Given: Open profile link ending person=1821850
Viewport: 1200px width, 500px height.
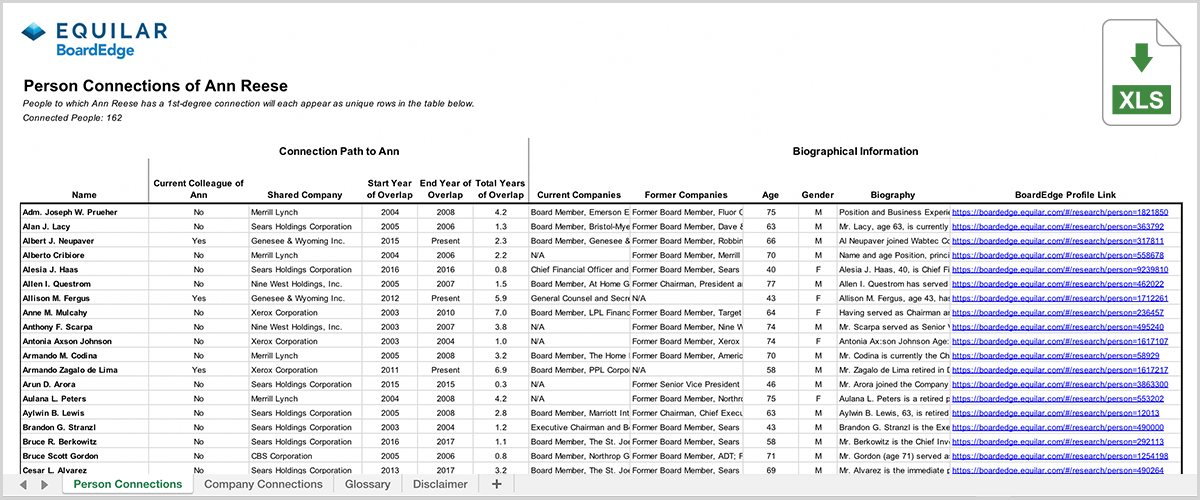Looking at the screenshot, I should tap(1060, 213).
